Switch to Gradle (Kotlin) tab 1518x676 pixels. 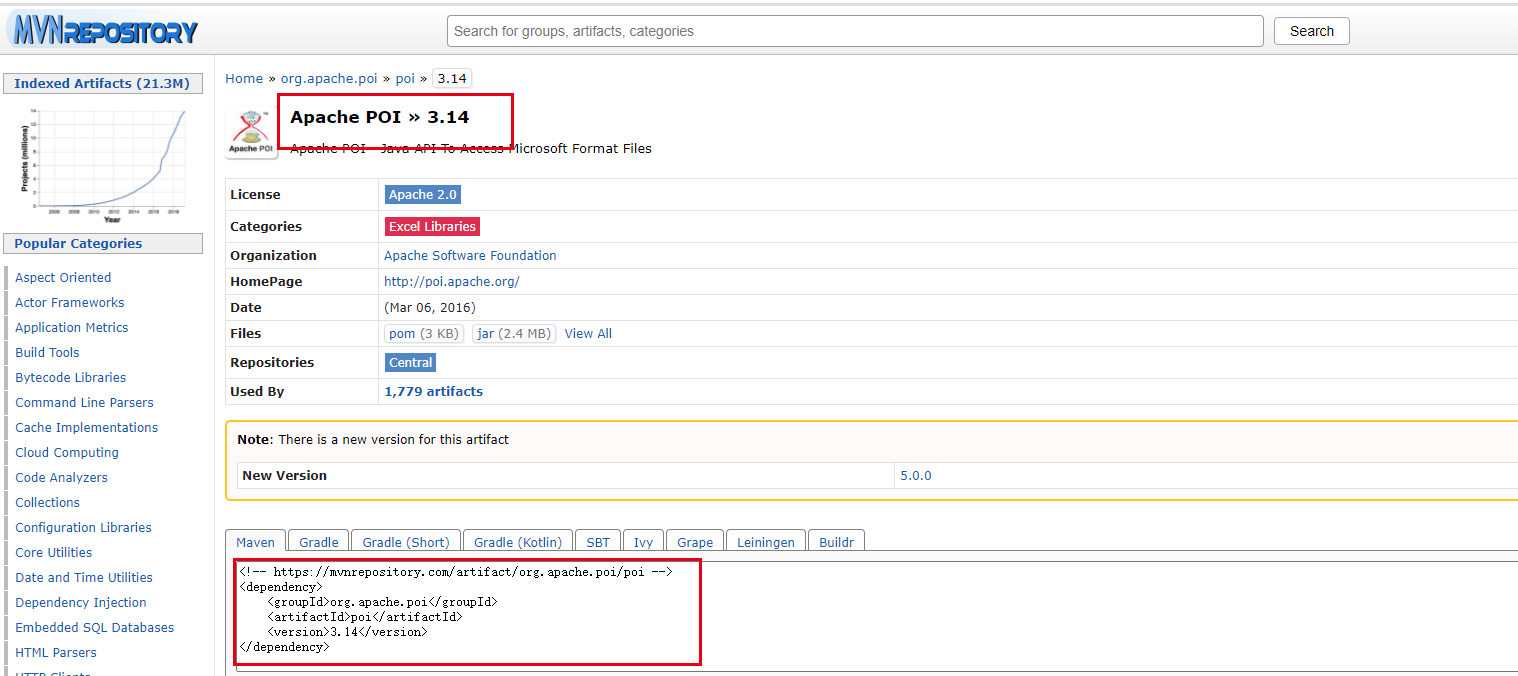click(x=519, y=542)
